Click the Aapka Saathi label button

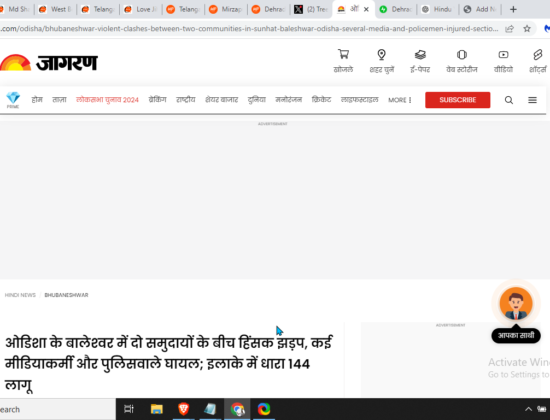(516, 335)
